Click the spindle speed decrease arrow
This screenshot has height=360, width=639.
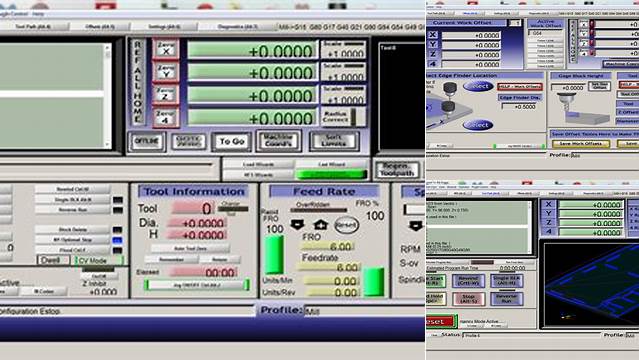pos(416,225)
